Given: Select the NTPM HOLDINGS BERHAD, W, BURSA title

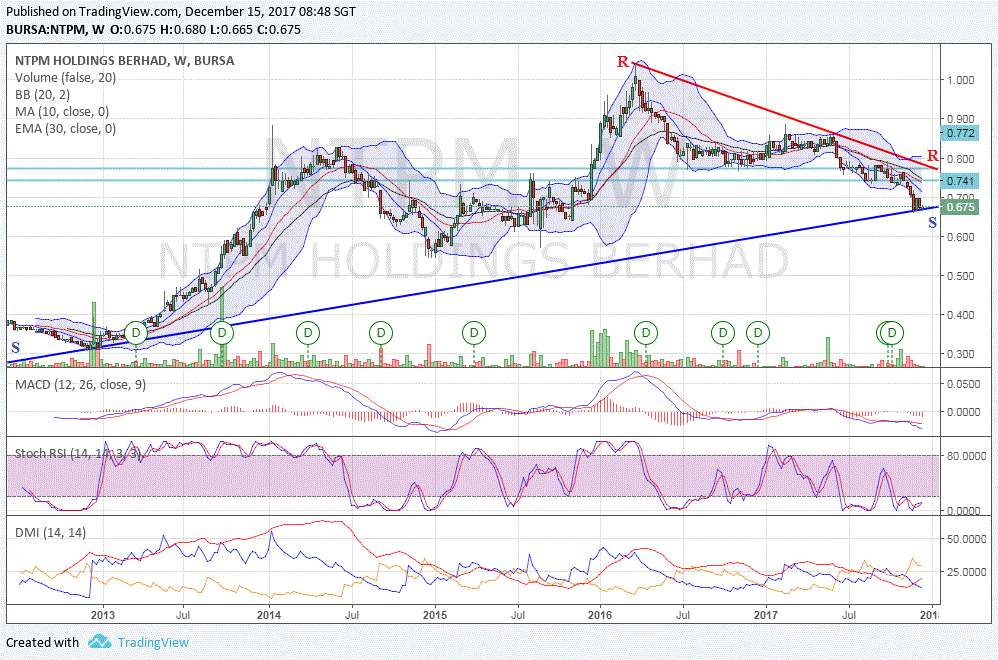Looking at the screenshot, I should [x=125, y=60].
